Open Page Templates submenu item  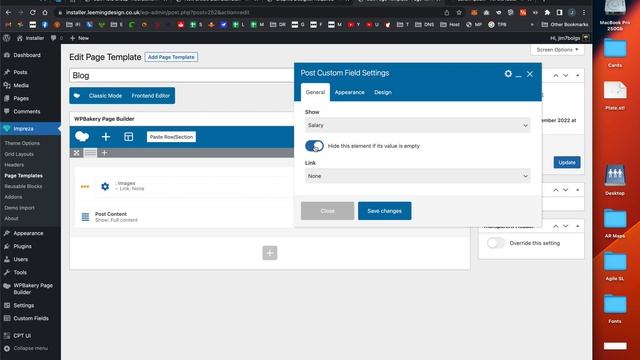click(23, 176)
